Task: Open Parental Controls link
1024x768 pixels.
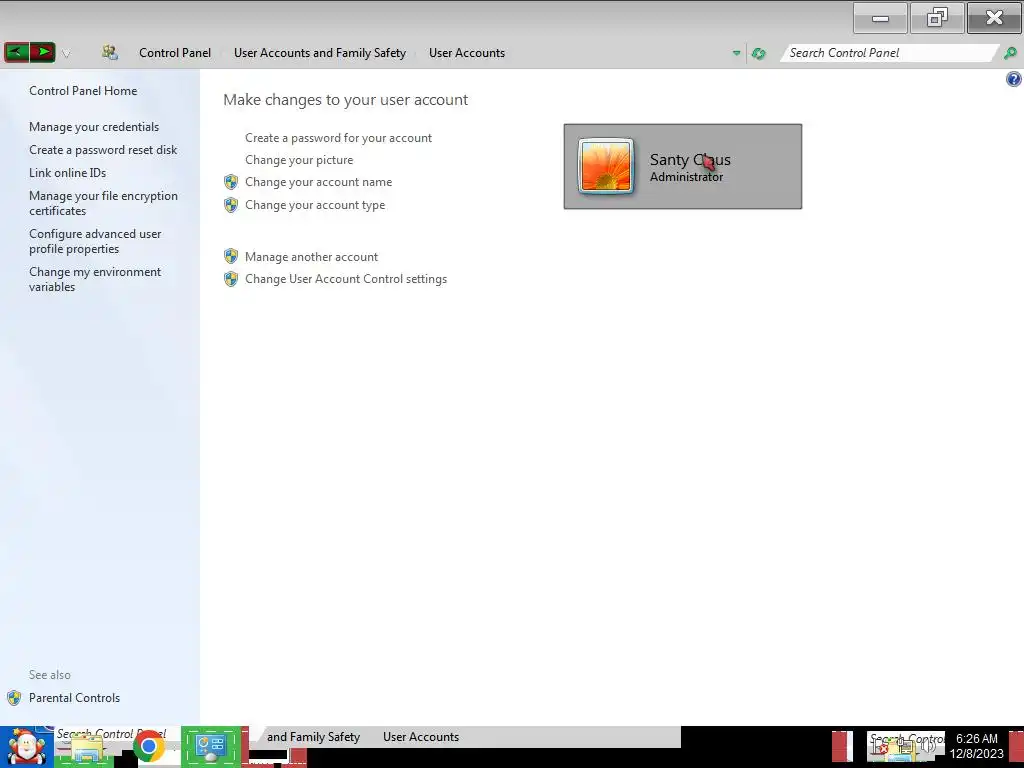Action: click(x=74, y=697)
